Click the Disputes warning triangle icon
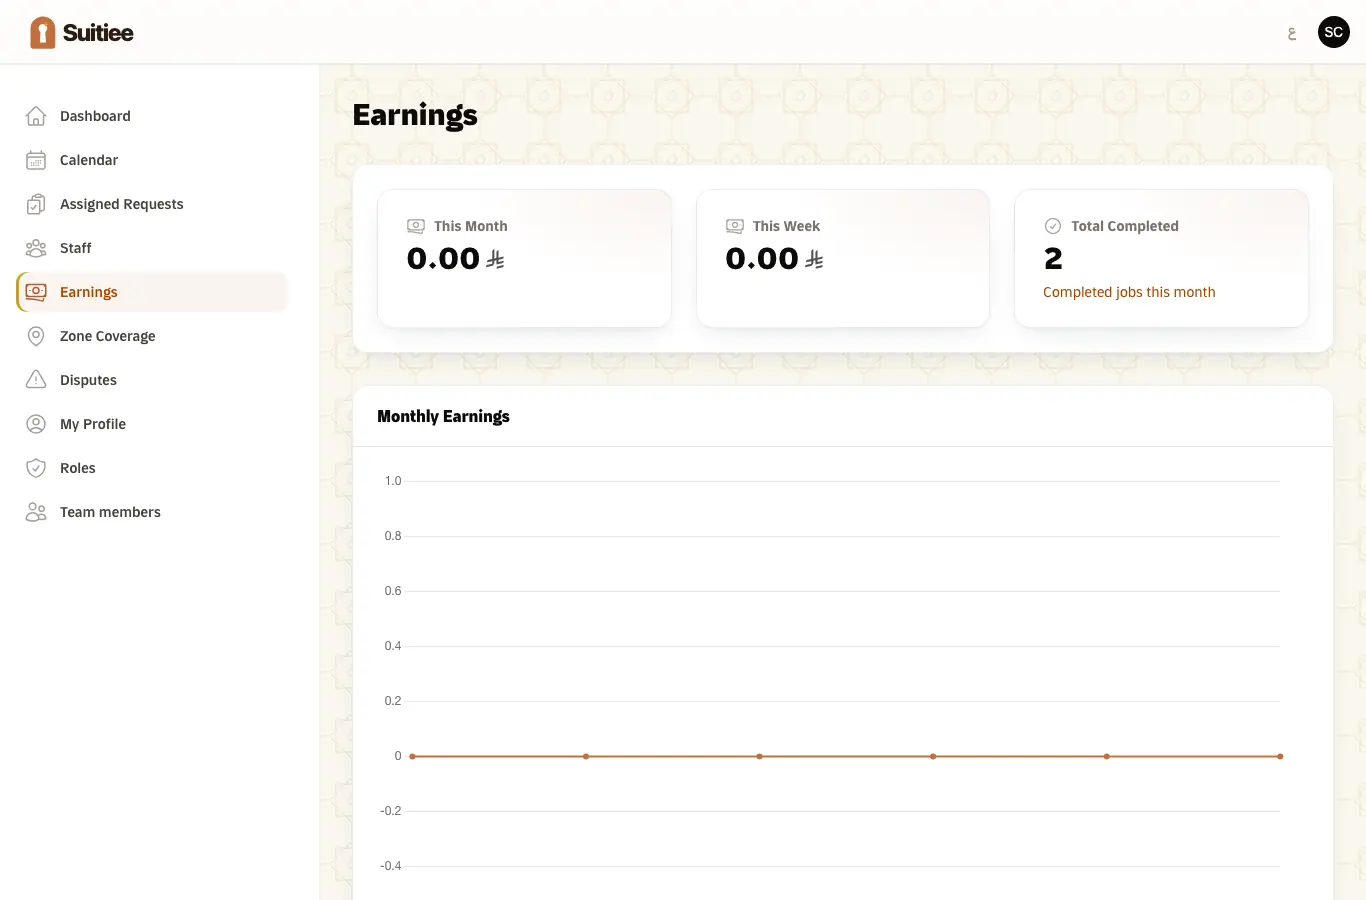Image resolution: width=1366 pixels, height=900 pixels. (x=36, y=380)
